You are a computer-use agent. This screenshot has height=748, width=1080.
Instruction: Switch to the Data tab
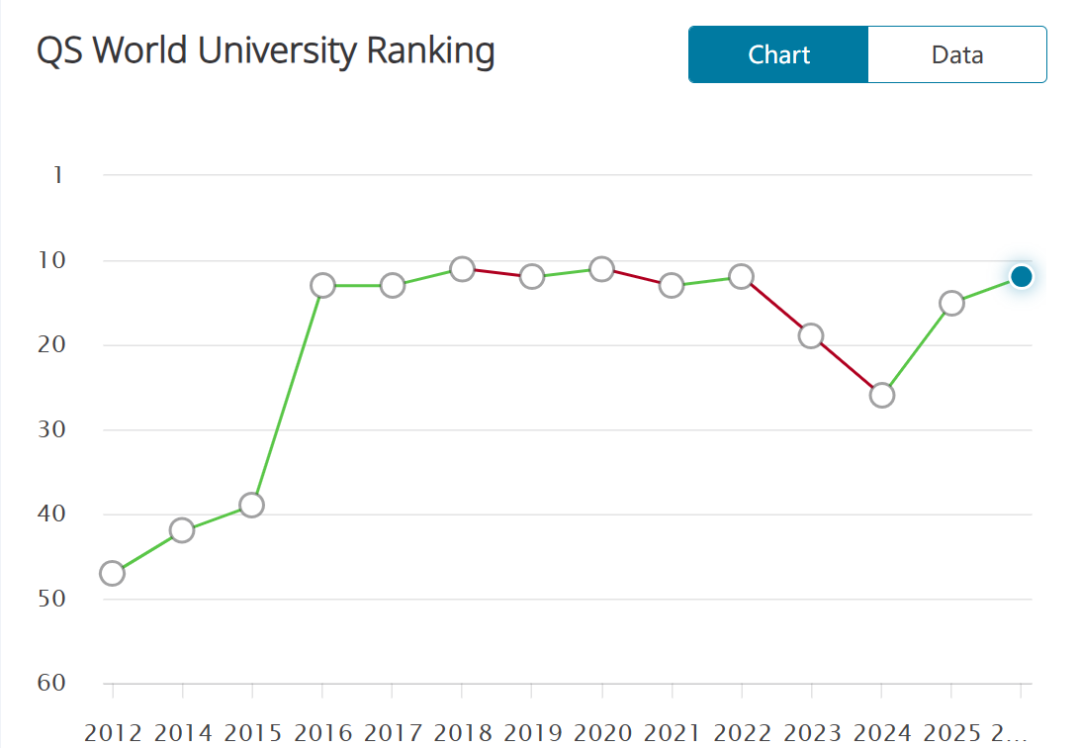956,55
